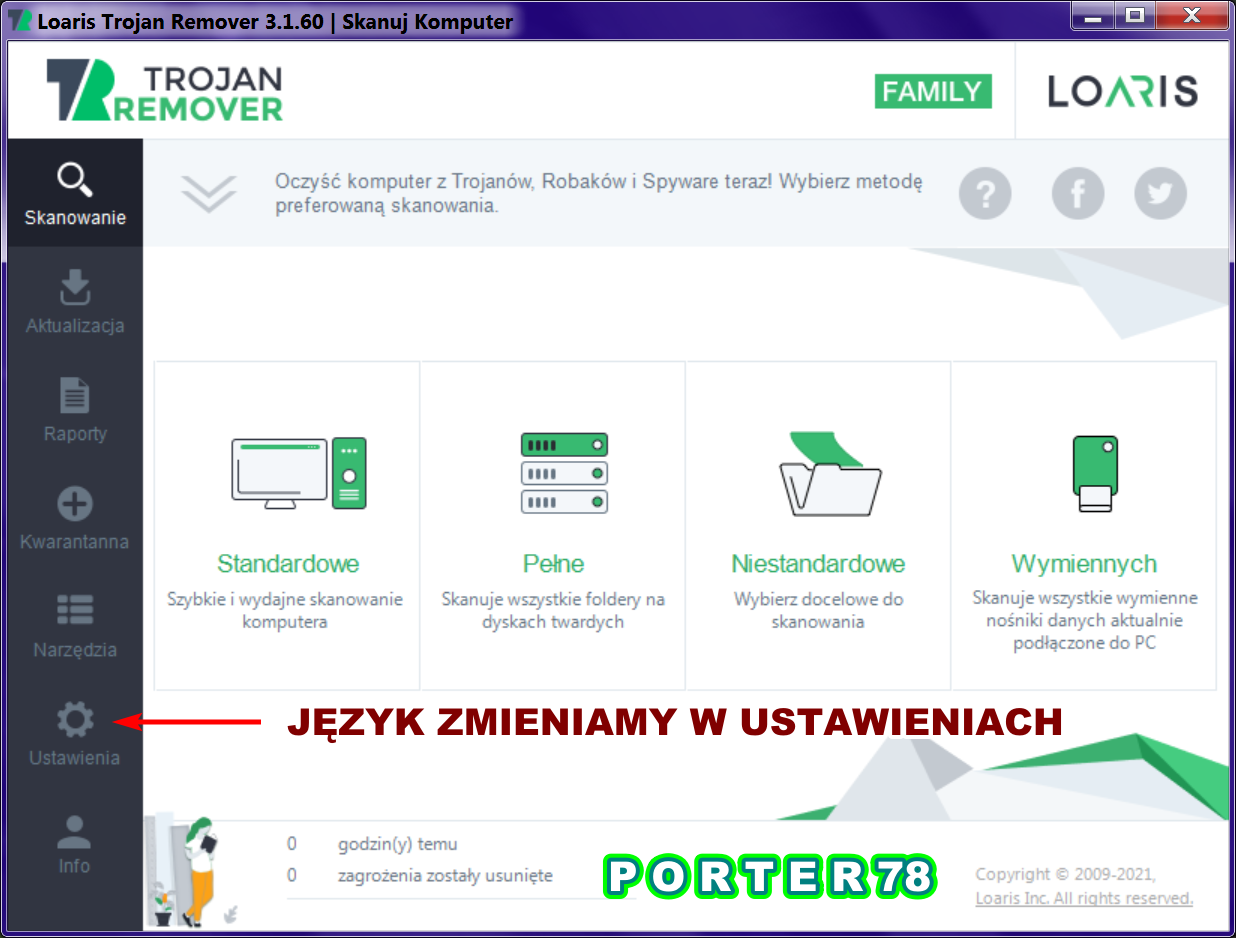
Task: Click the 'godzin(y) temu' status text
Action: click(398, 844)
